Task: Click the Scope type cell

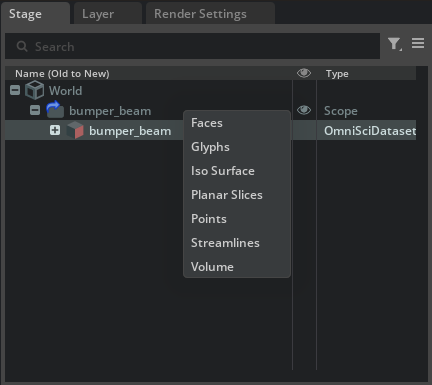Action: (341, 111)
